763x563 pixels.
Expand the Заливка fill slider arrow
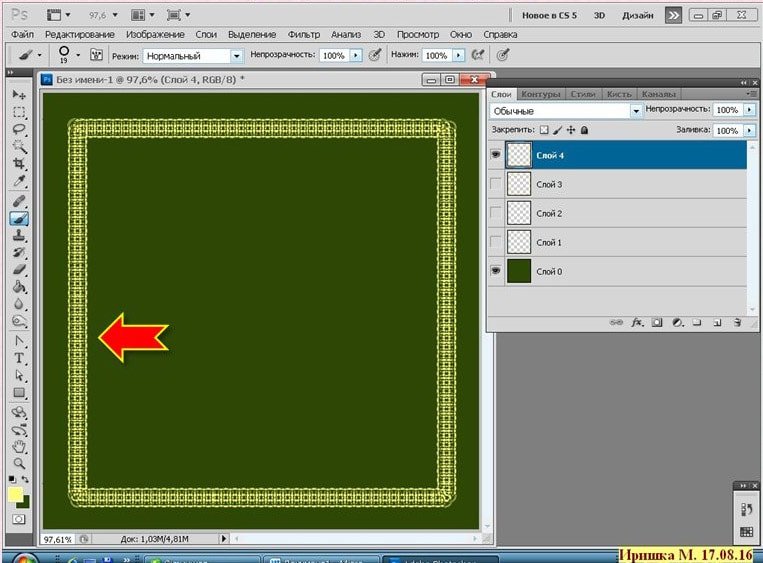tap(749, 131)
